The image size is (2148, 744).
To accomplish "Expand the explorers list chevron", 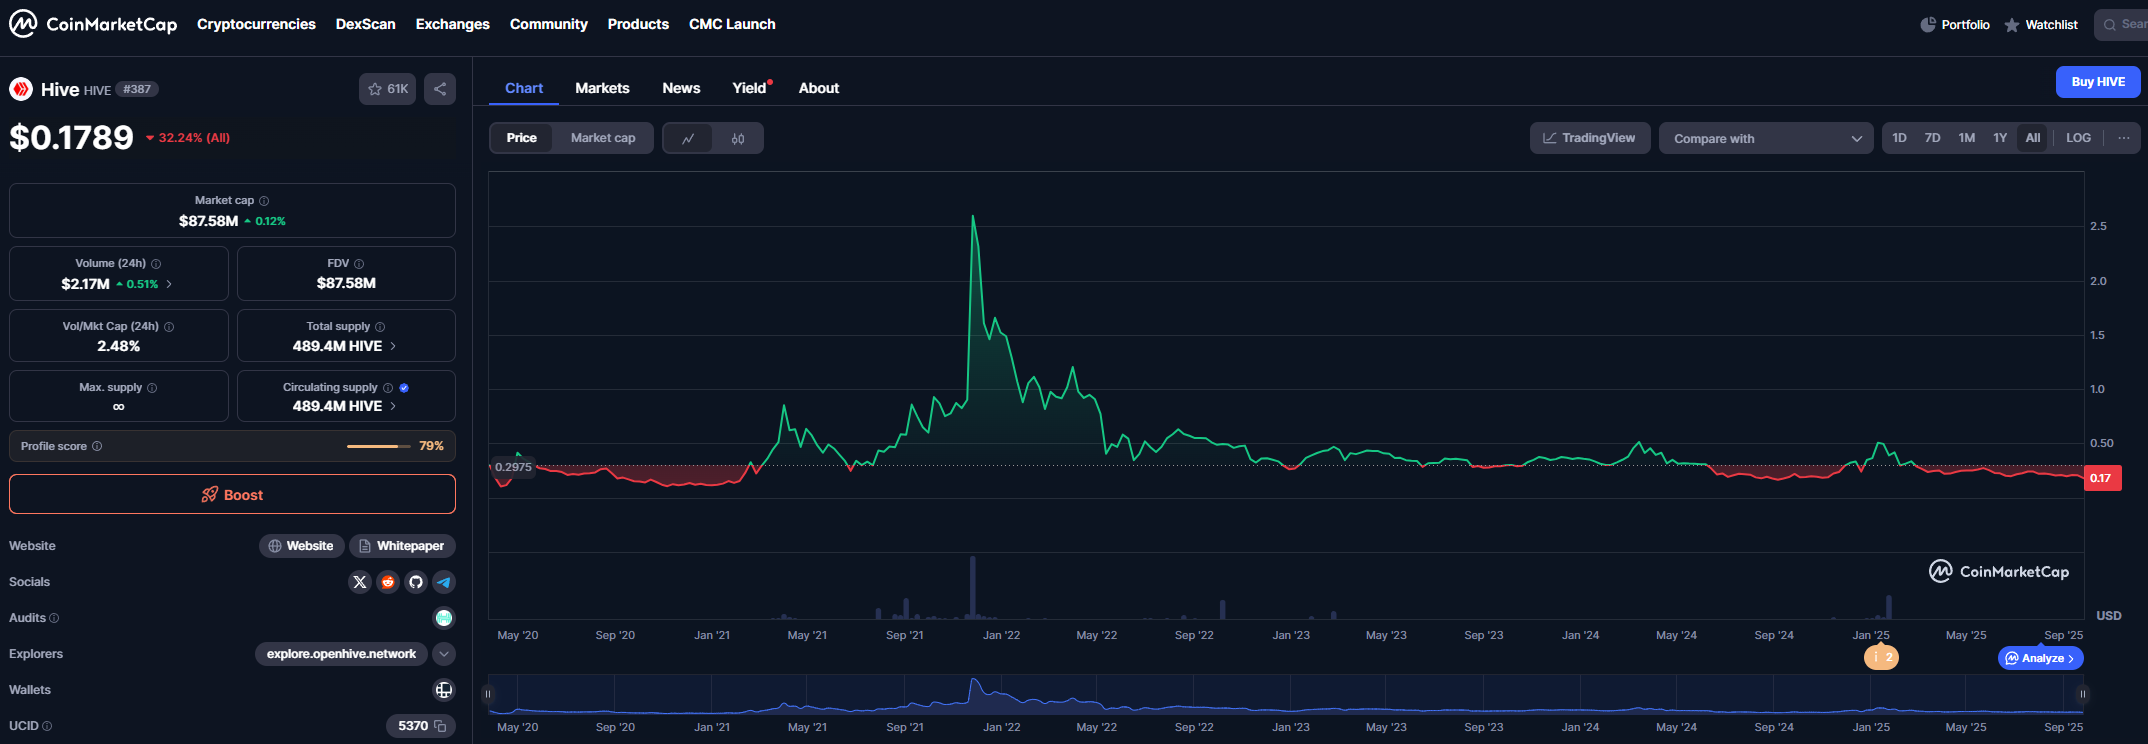I will tap(444, 654).
